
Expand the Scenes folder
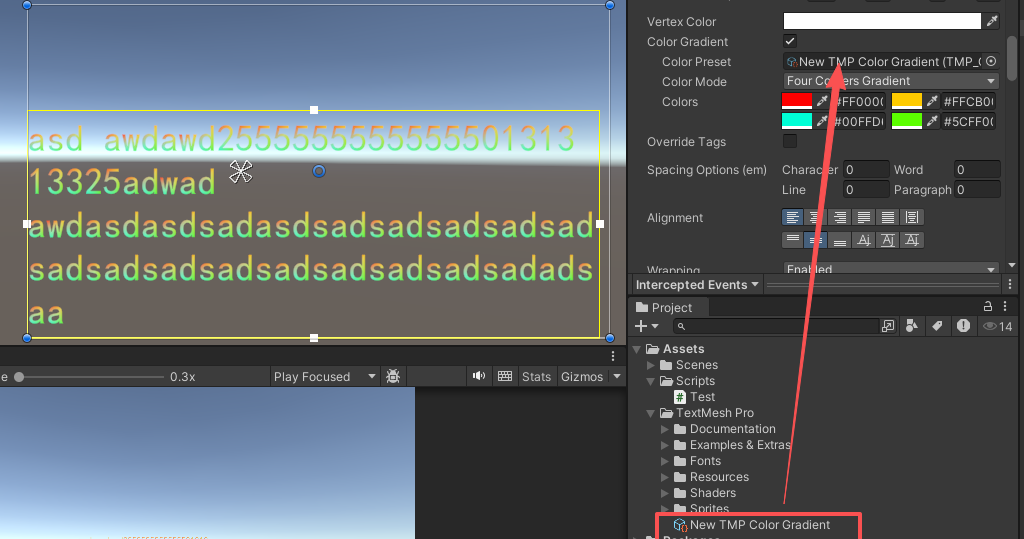[x=650, y=365]
